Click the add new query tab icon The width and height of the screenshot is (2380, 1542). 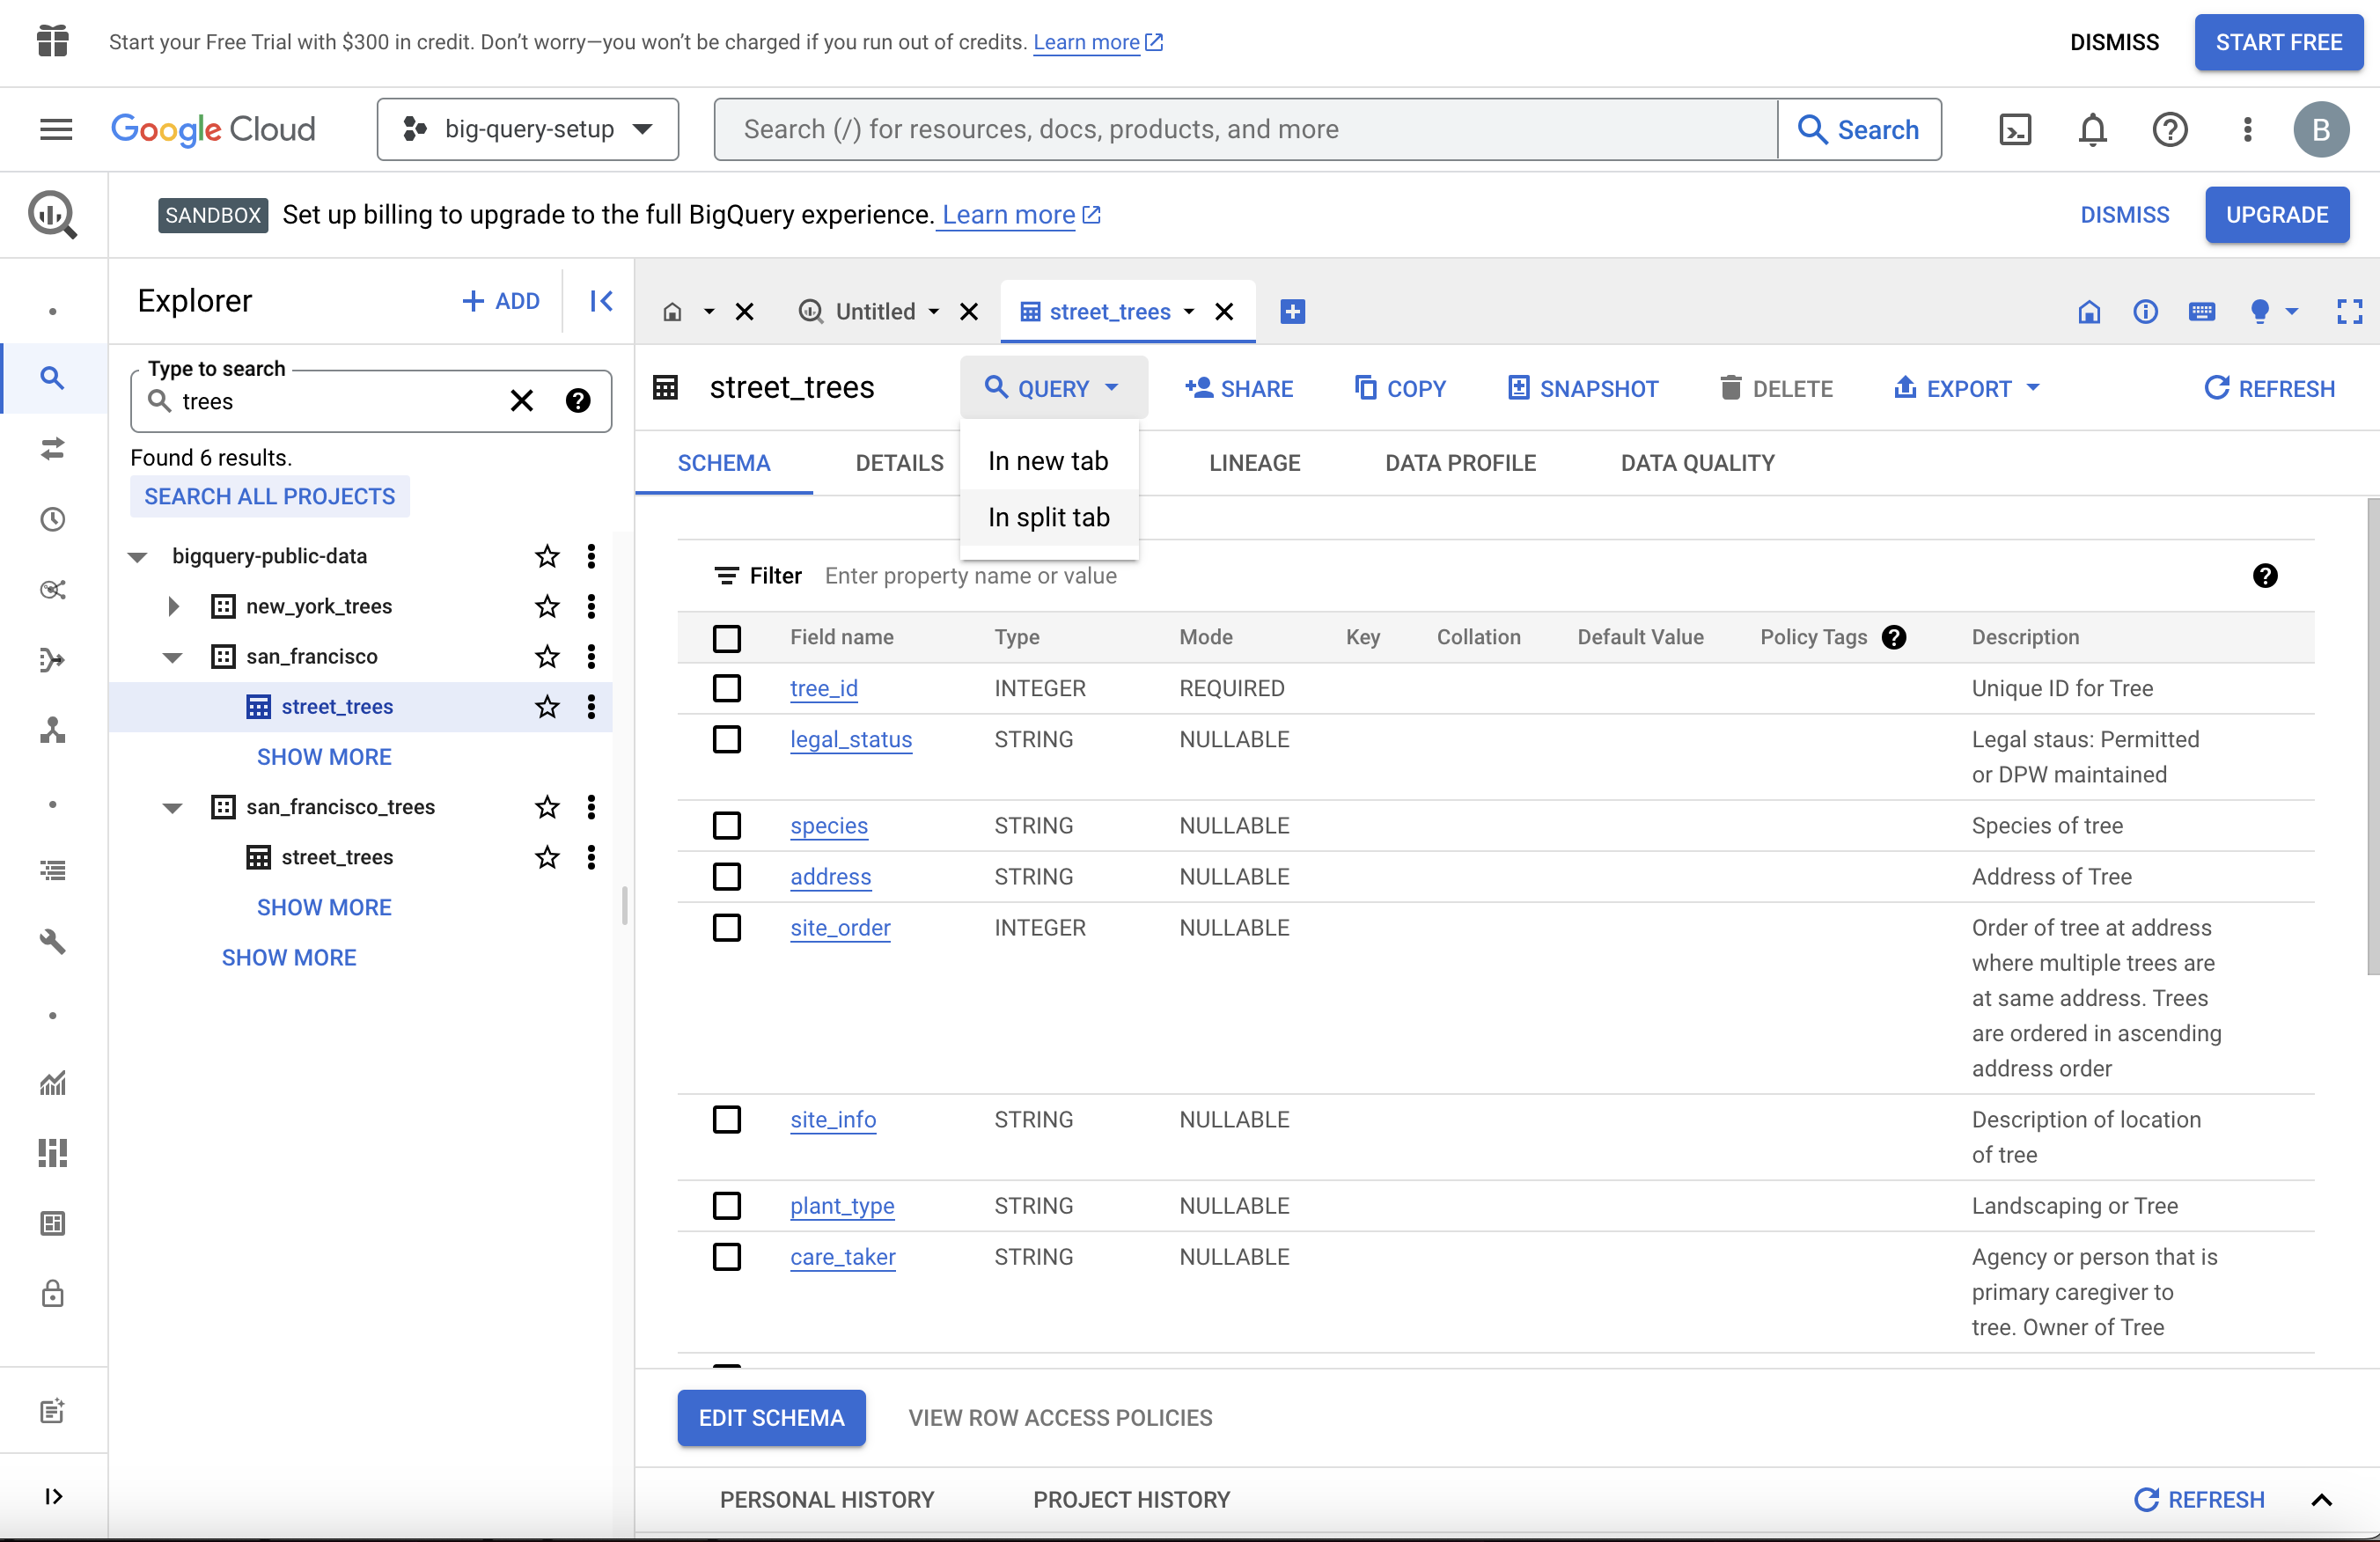pos(1292,312)
